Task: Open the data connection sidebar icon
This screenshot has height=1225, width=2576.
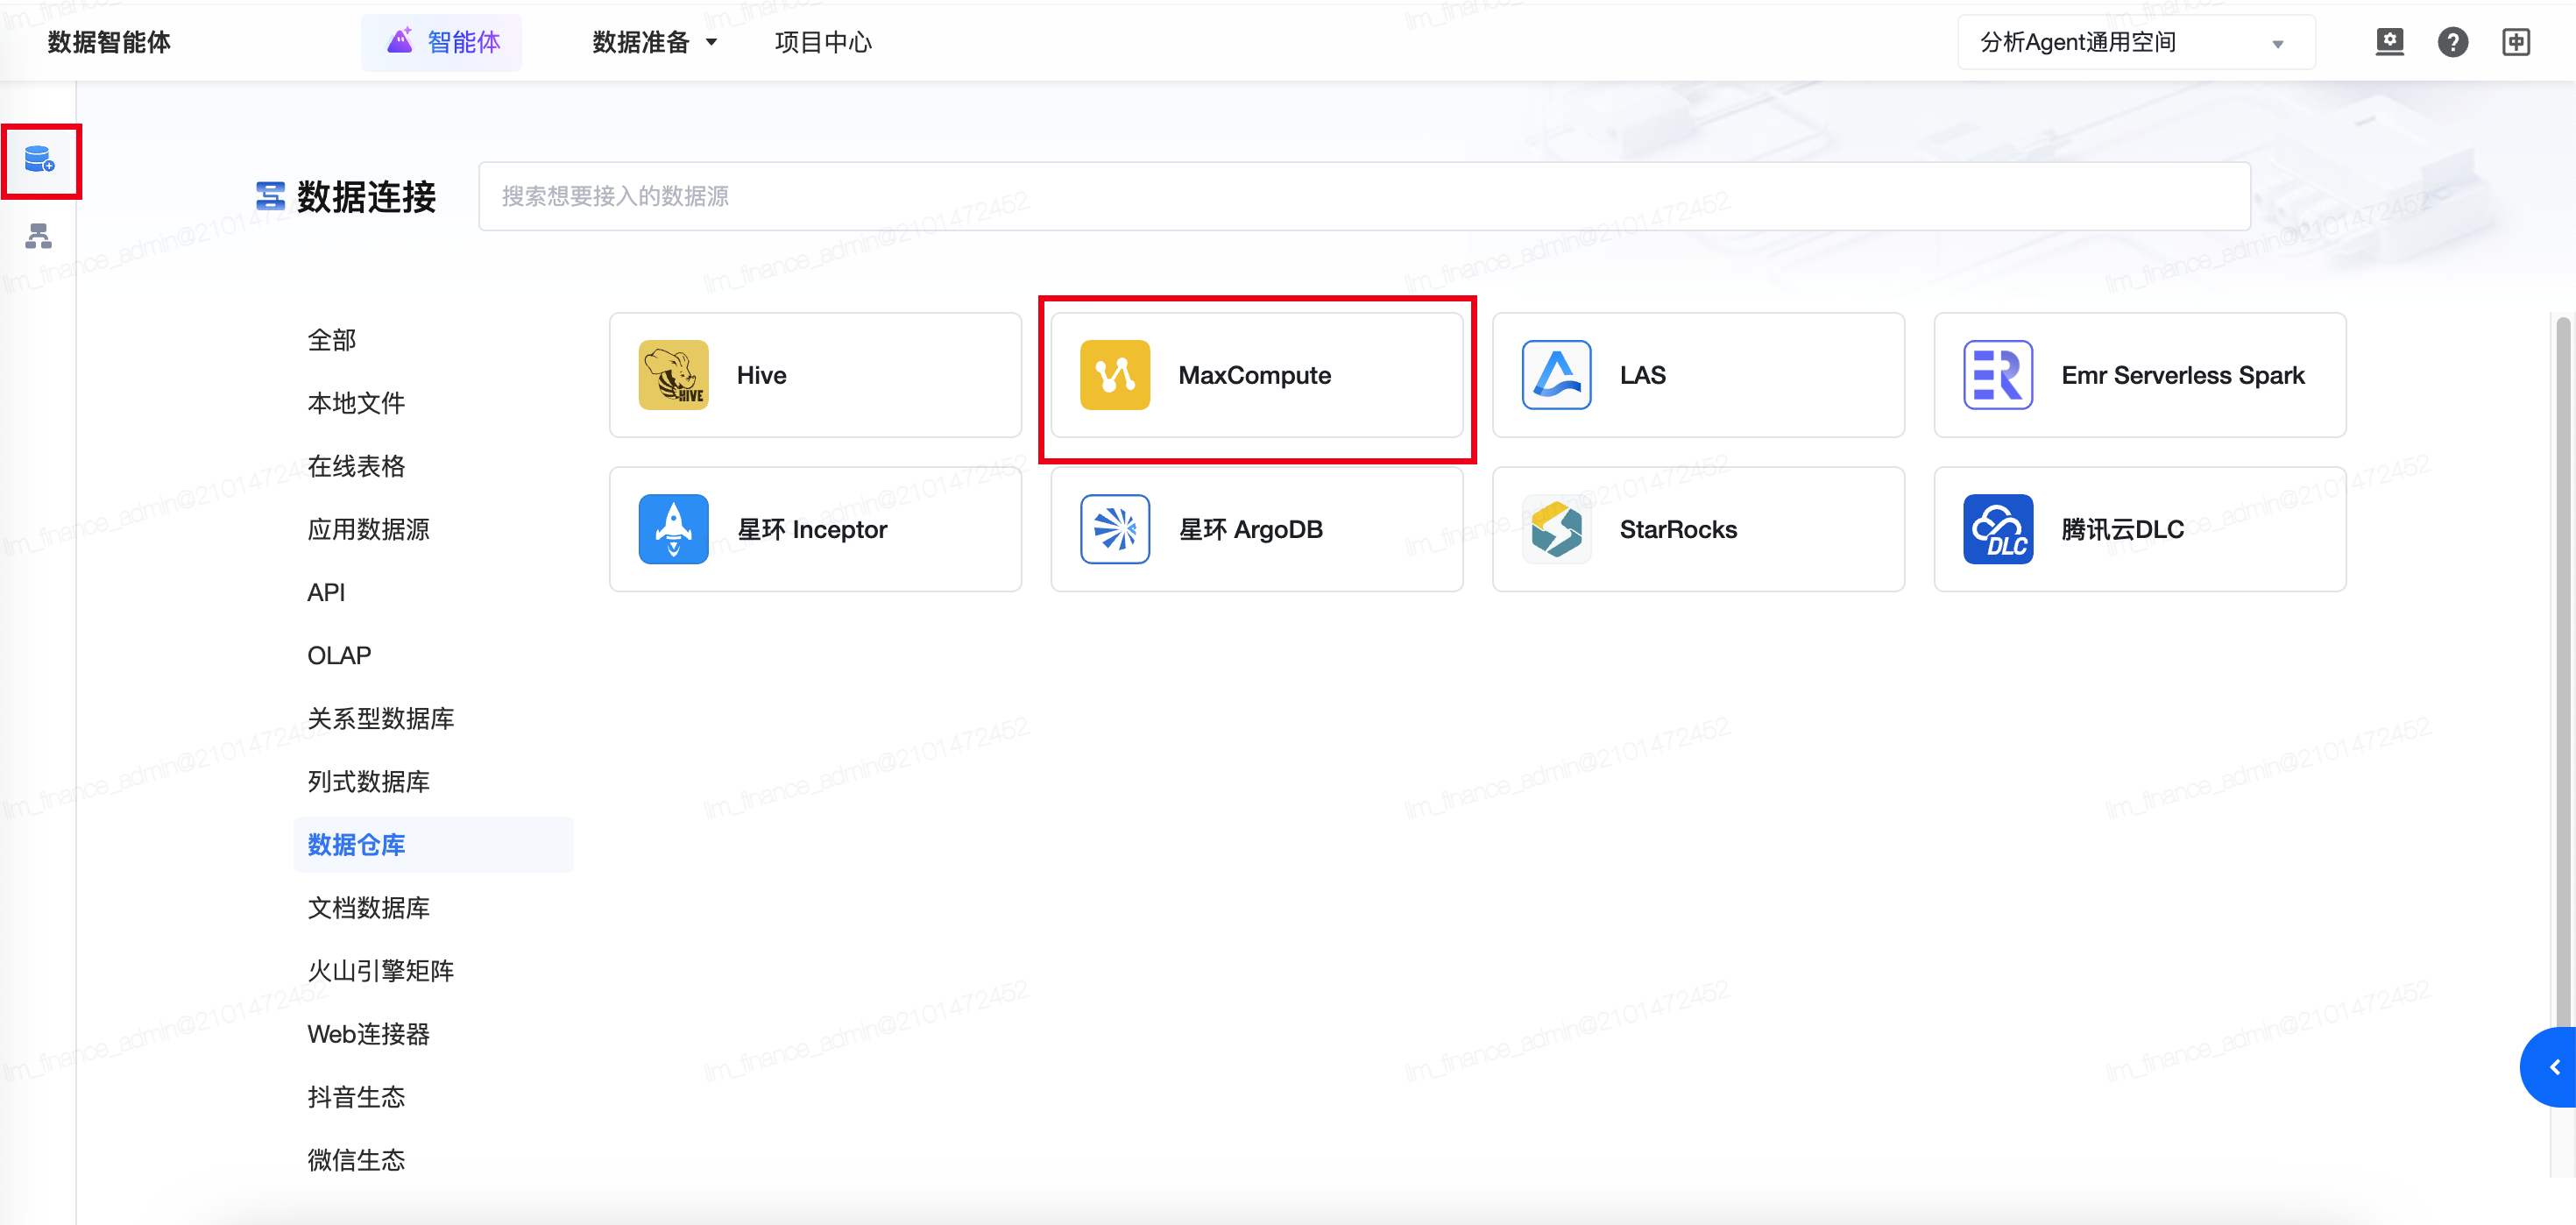Action: coord(39,159)
